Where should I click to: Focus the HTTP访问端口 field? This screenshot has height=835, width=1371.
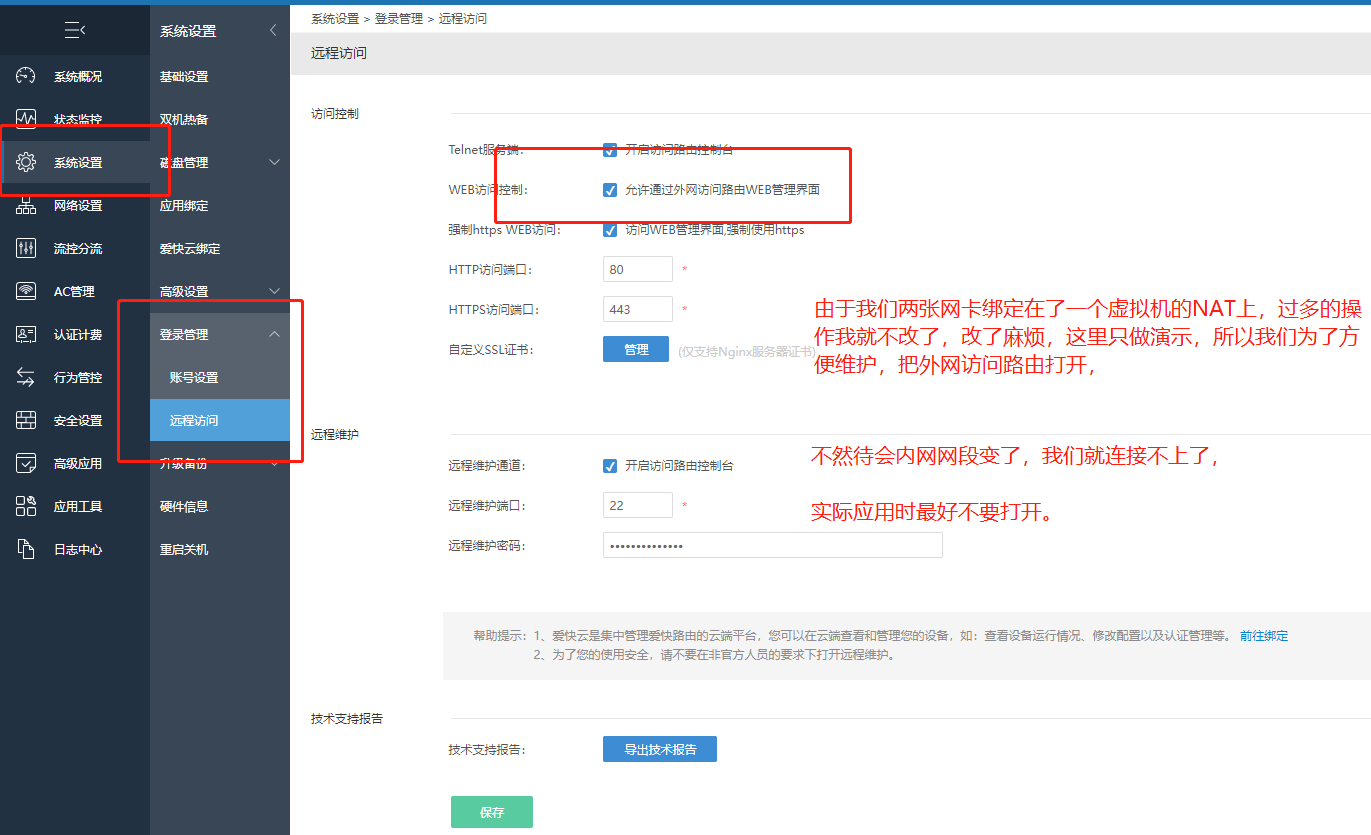(638, 269)
